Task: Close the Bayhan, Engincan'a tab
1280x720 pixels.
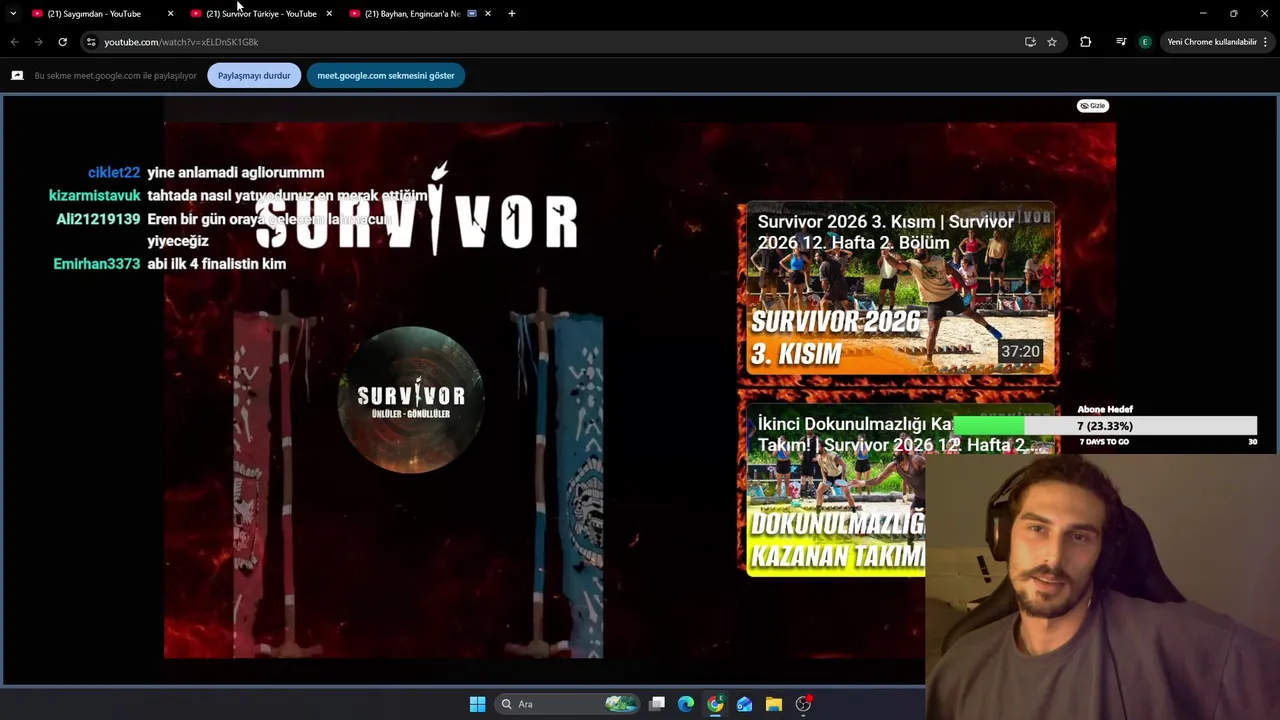Action: point(488,13)
